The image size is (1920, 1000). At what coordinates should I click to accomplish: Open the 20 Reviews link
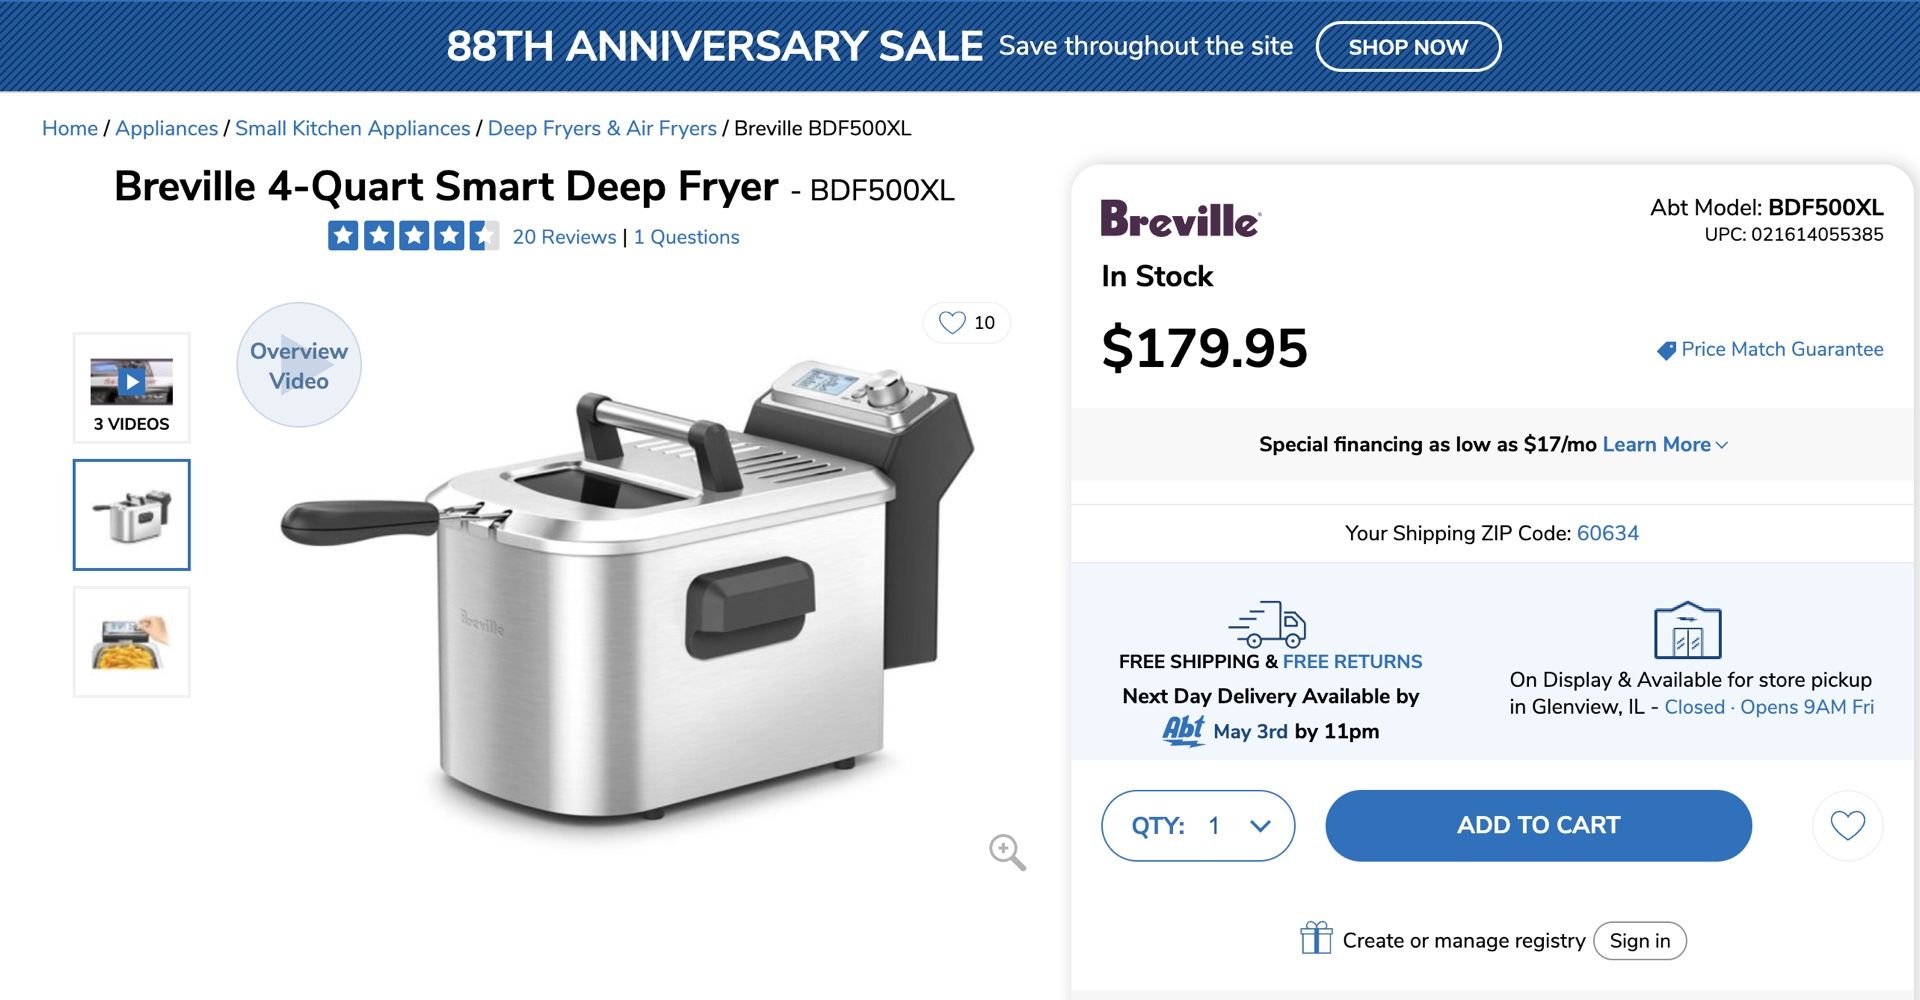(x=563, y=237)
